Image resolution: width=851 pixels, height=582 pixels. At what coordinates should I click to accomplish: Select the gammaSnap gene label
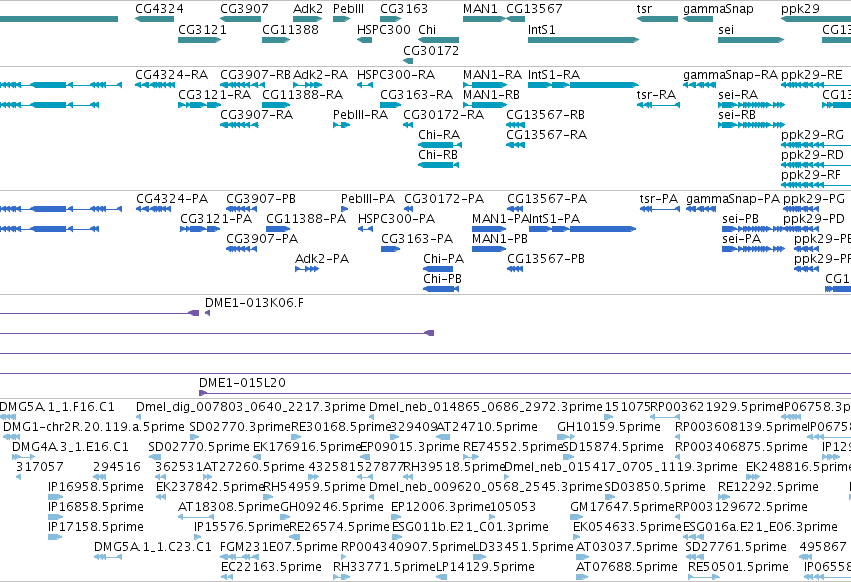click(x=718, y=9)
